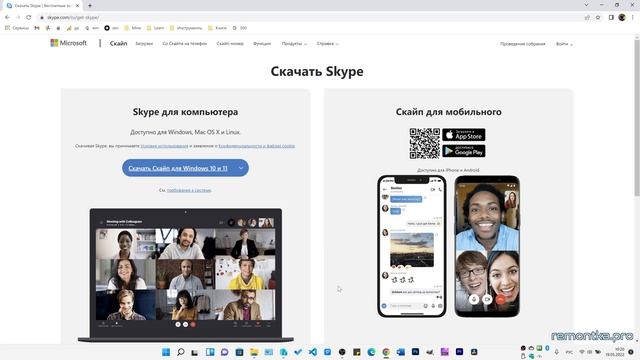Expand the Войти sign-in dropdown
This screenshot has height=360, width=640.
pos(564,44)
